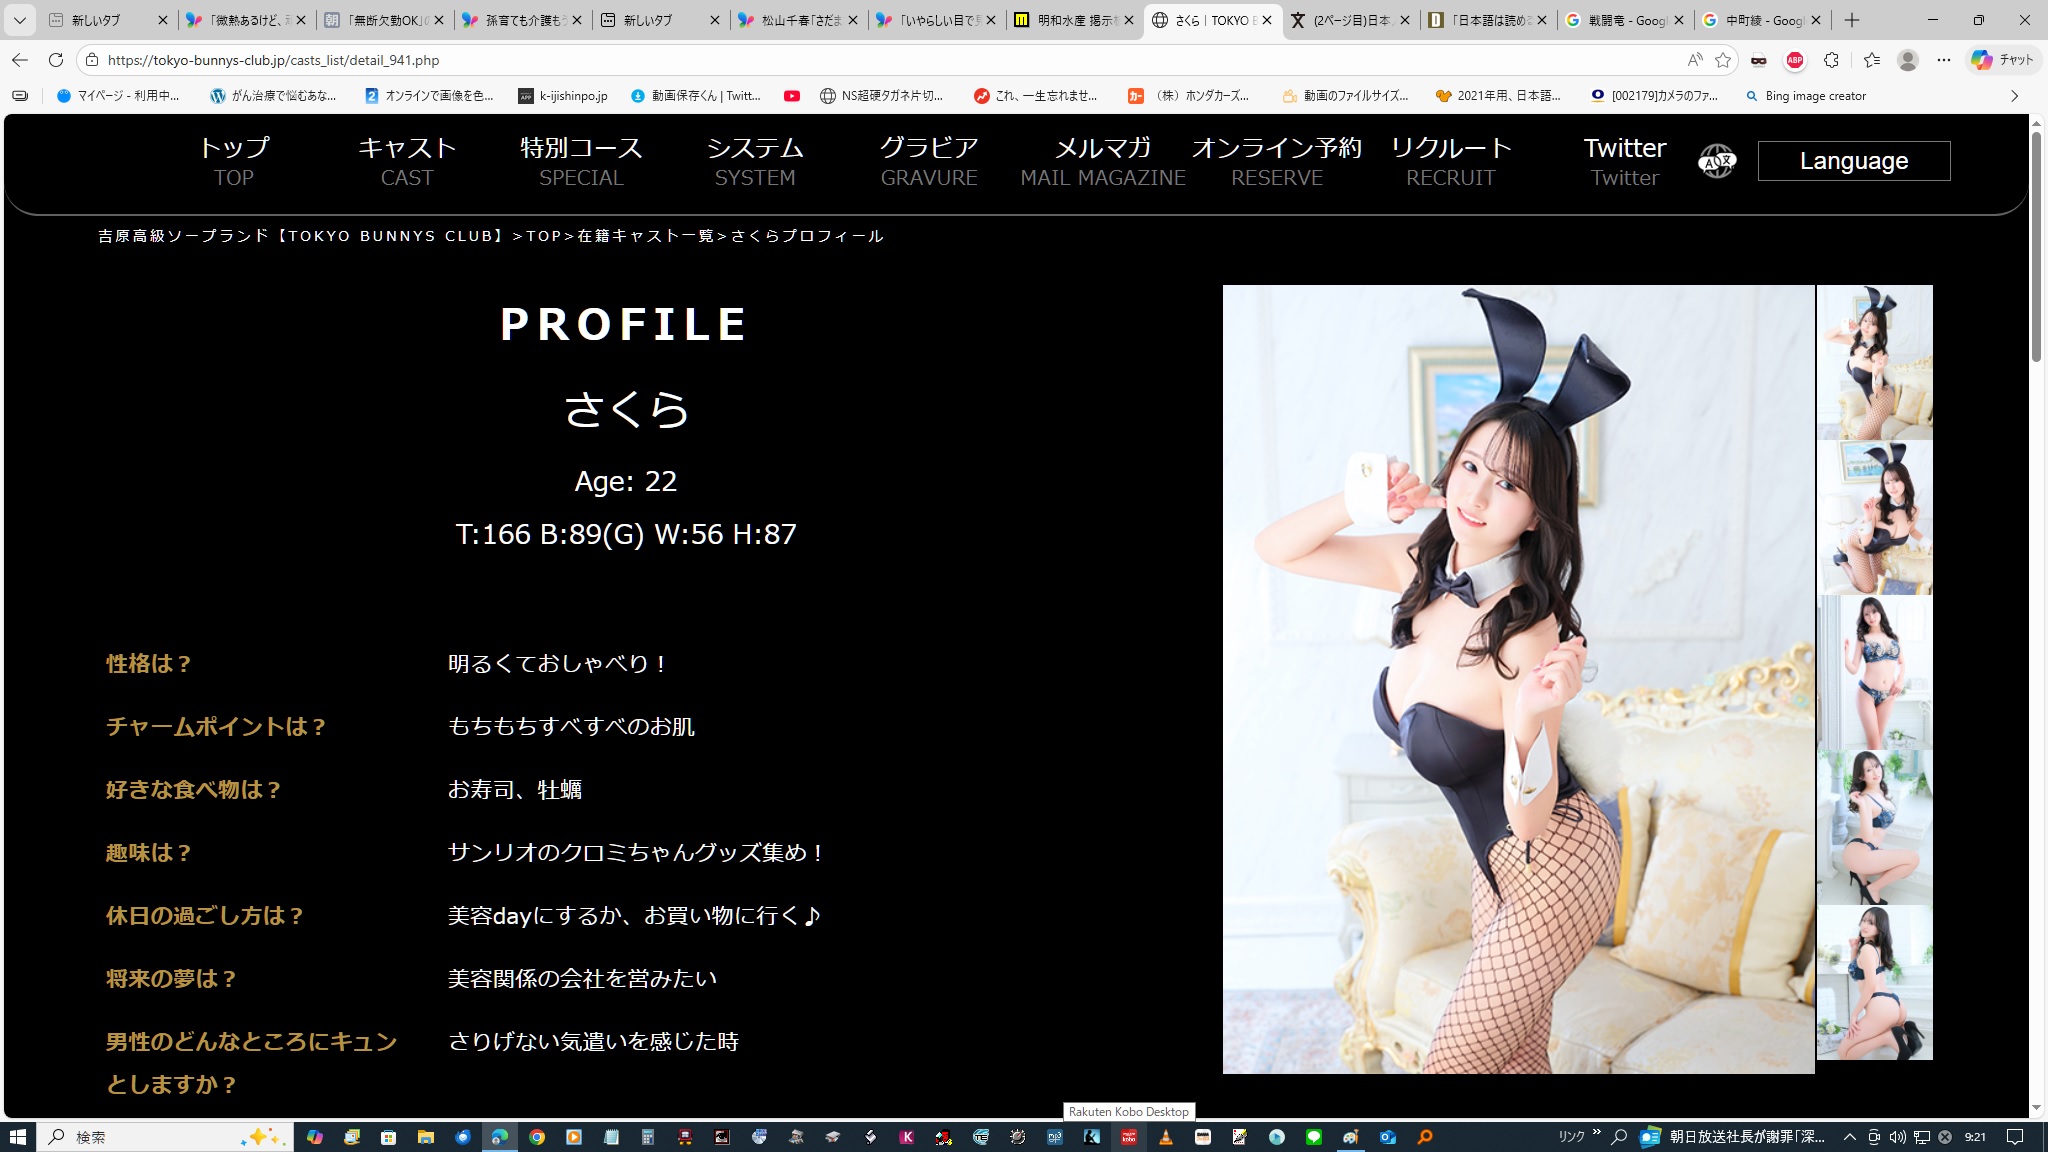
Task: Click the translation globe icon beside Language
Action: coord(1717,161)
